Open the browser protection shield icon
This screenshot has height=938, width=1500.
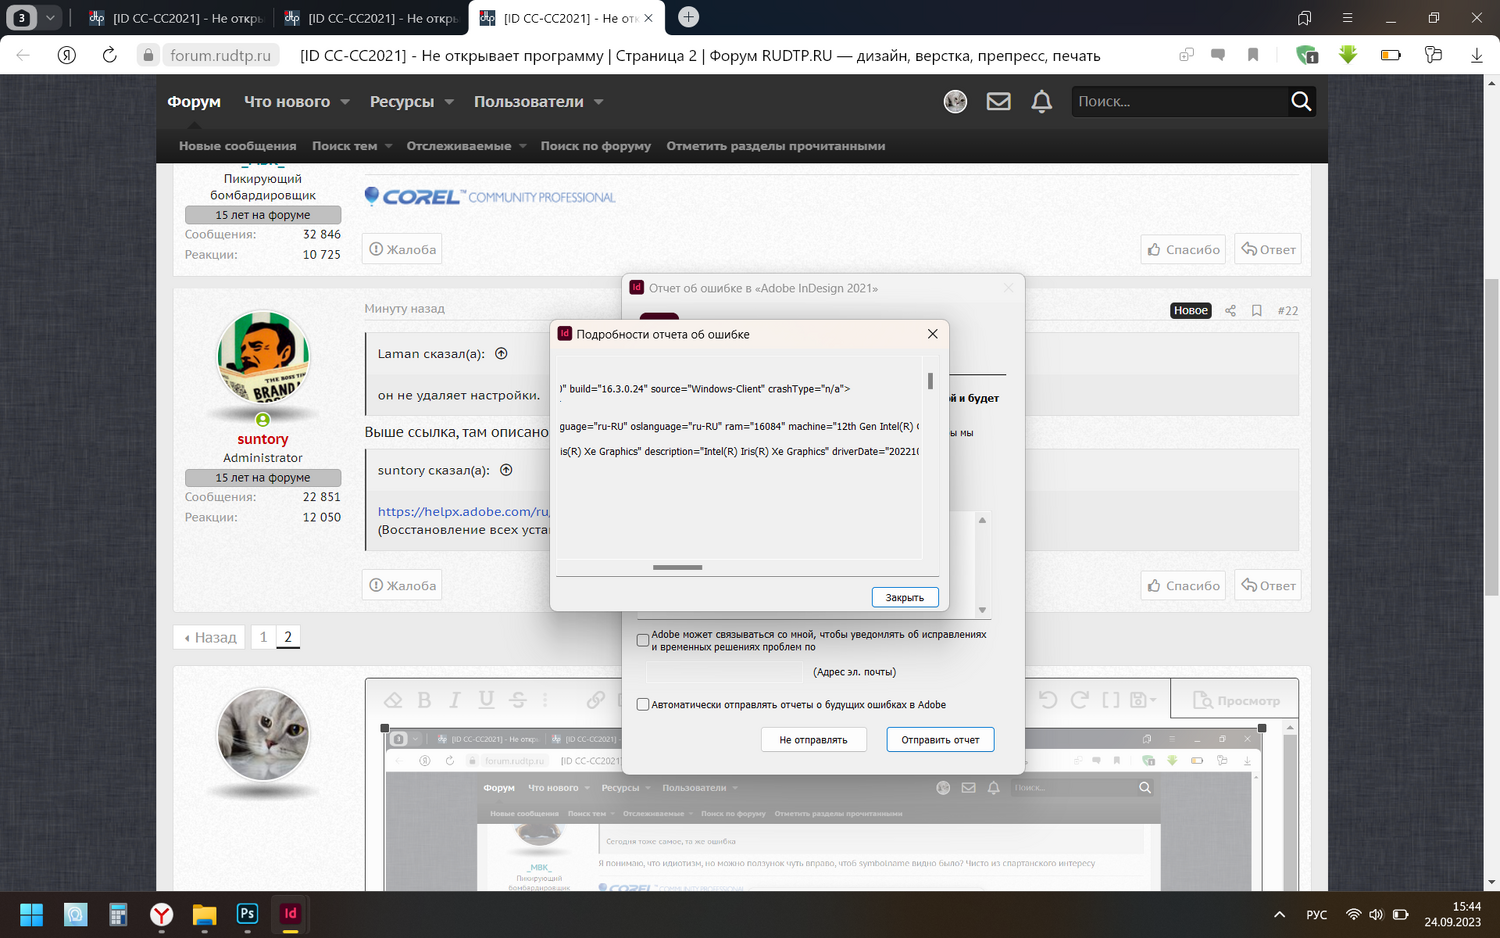(1306, 55)
